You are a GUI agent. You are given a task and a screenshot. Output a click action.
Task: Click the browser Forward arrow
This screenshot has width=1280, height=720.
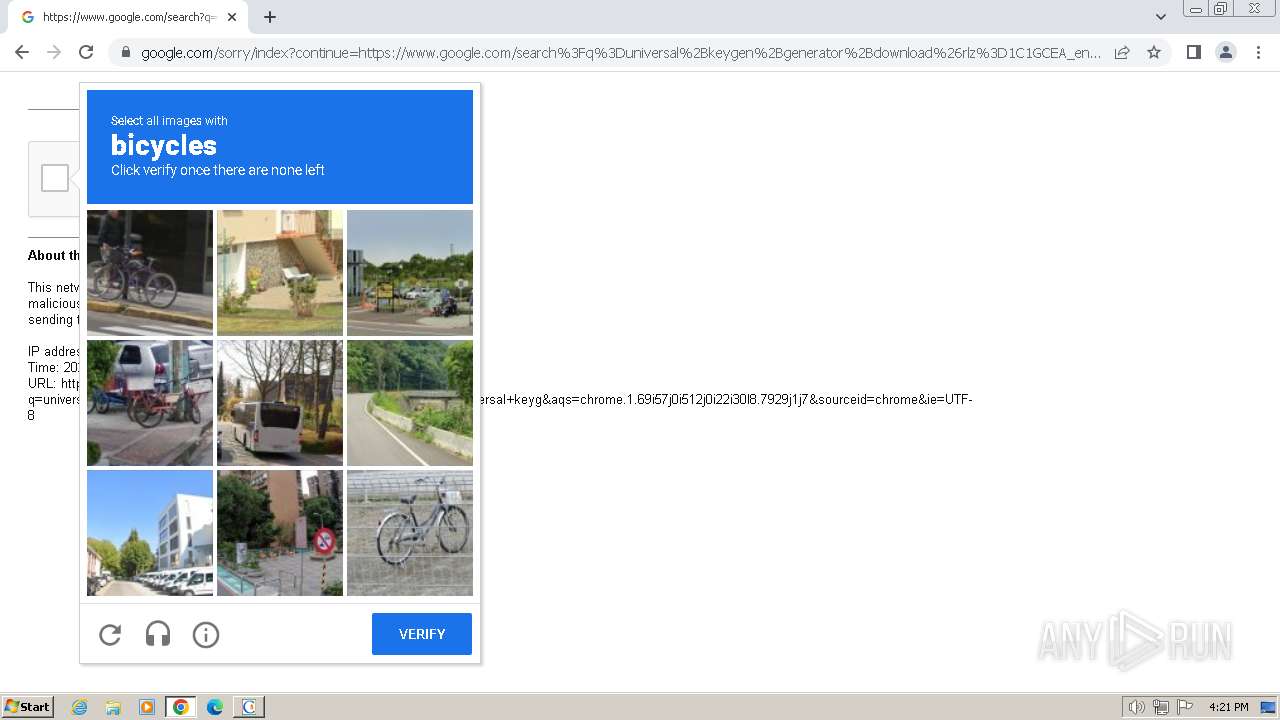click(54, 52)
